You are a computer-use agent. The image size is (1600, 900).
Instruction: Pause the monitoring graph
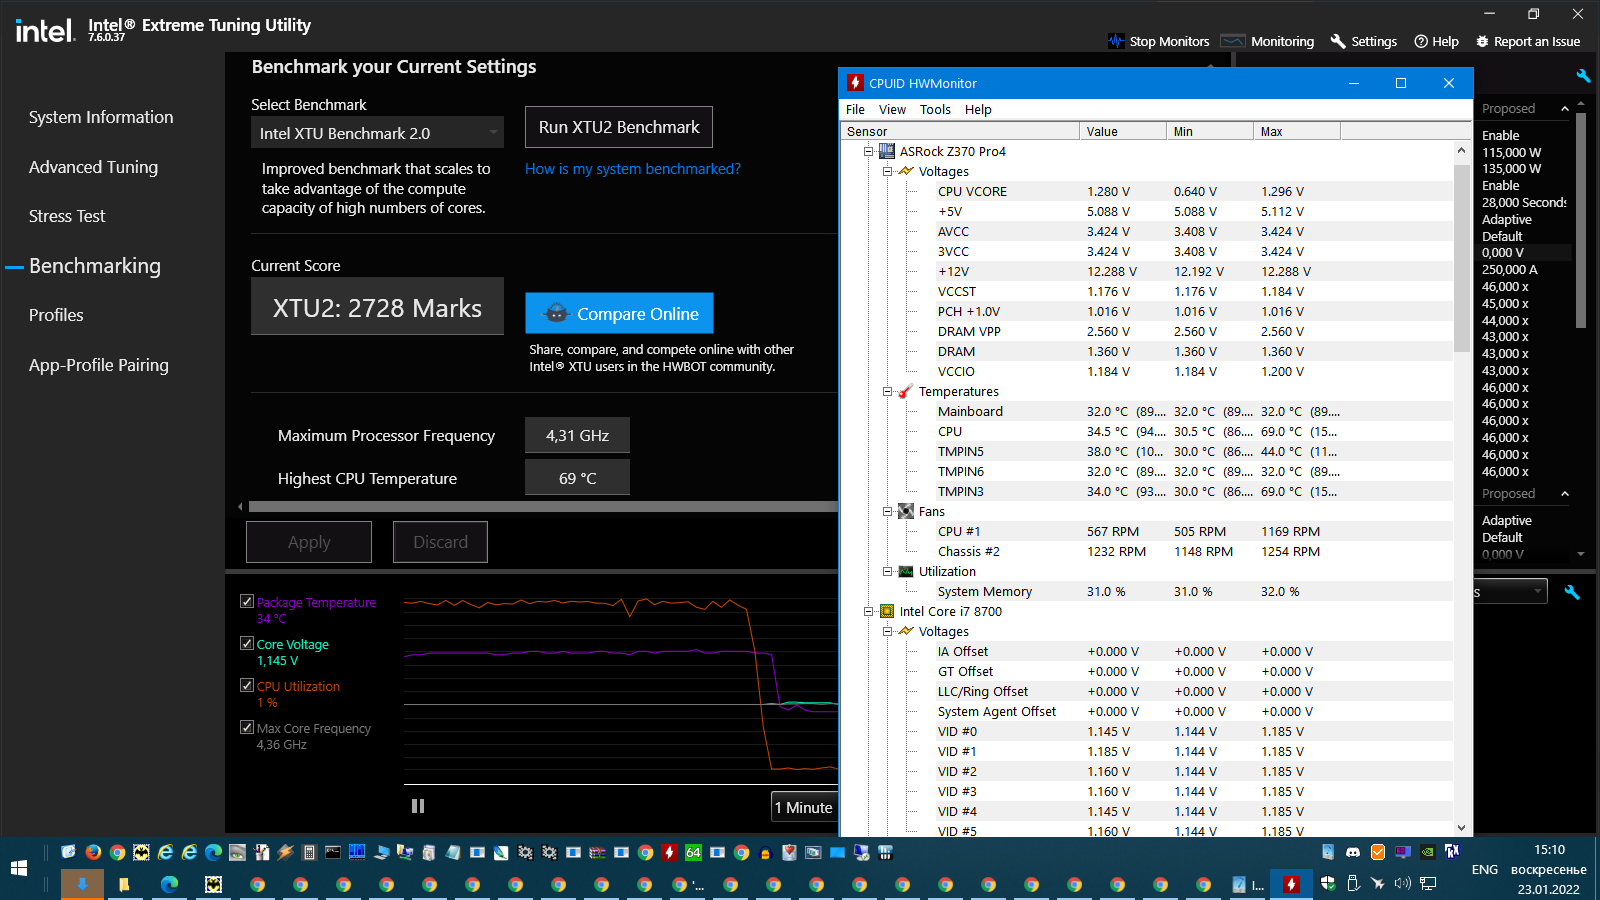pyautogui.click(x=418, y=806)
